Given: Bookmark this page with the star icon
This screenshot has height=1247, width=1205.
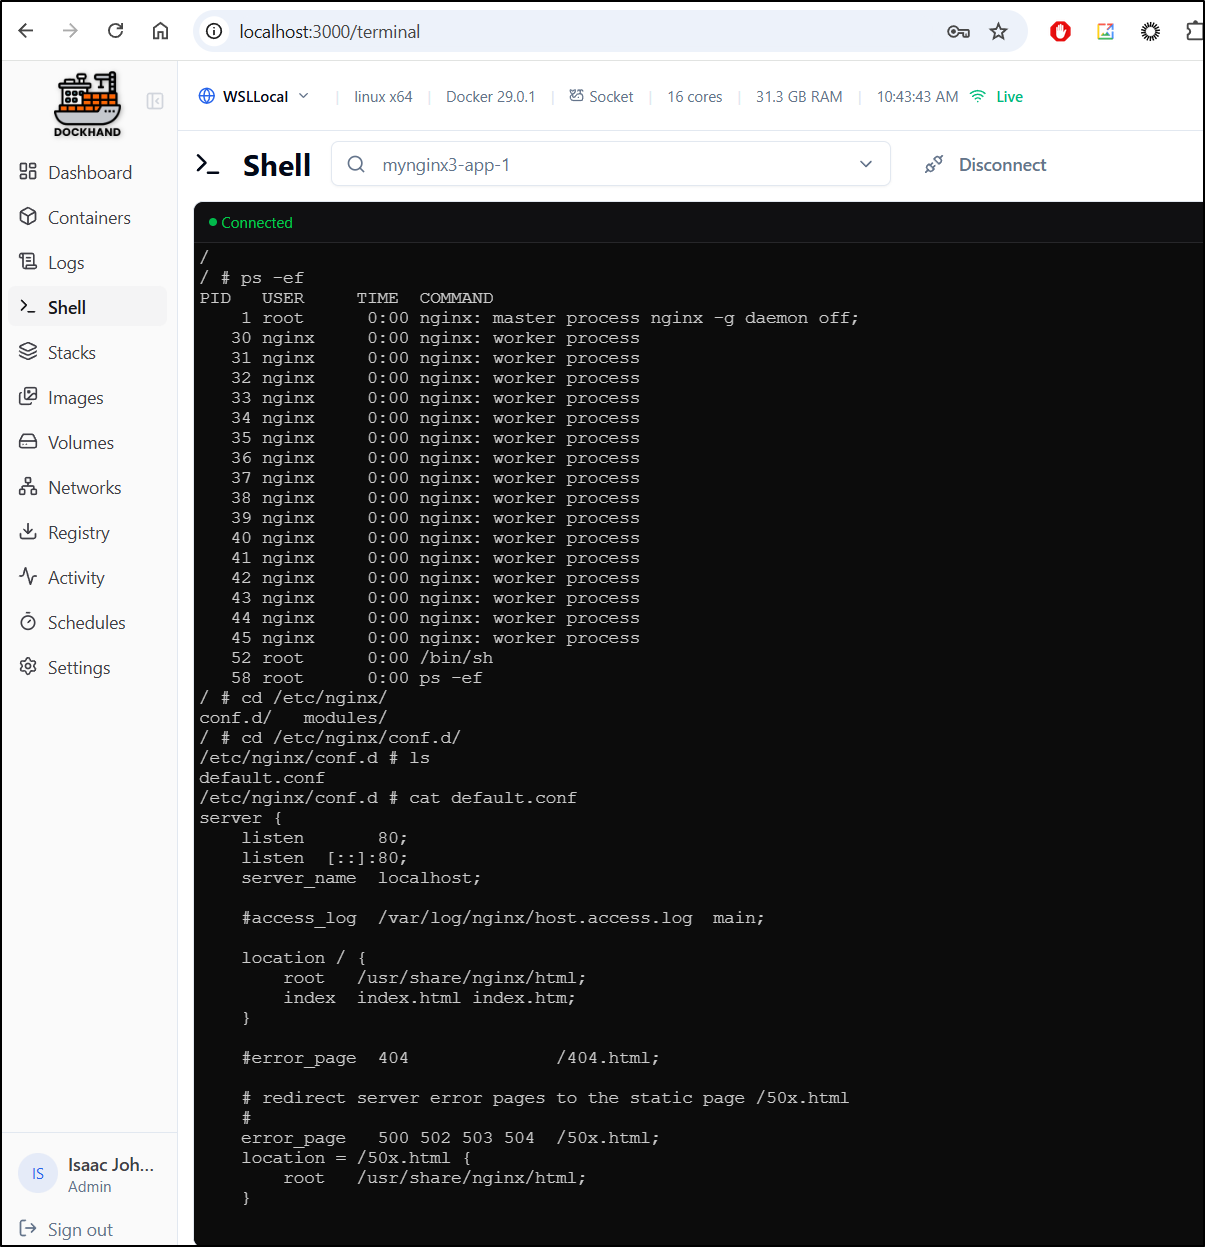Looking at the screenshot, I should pos(998,32).
